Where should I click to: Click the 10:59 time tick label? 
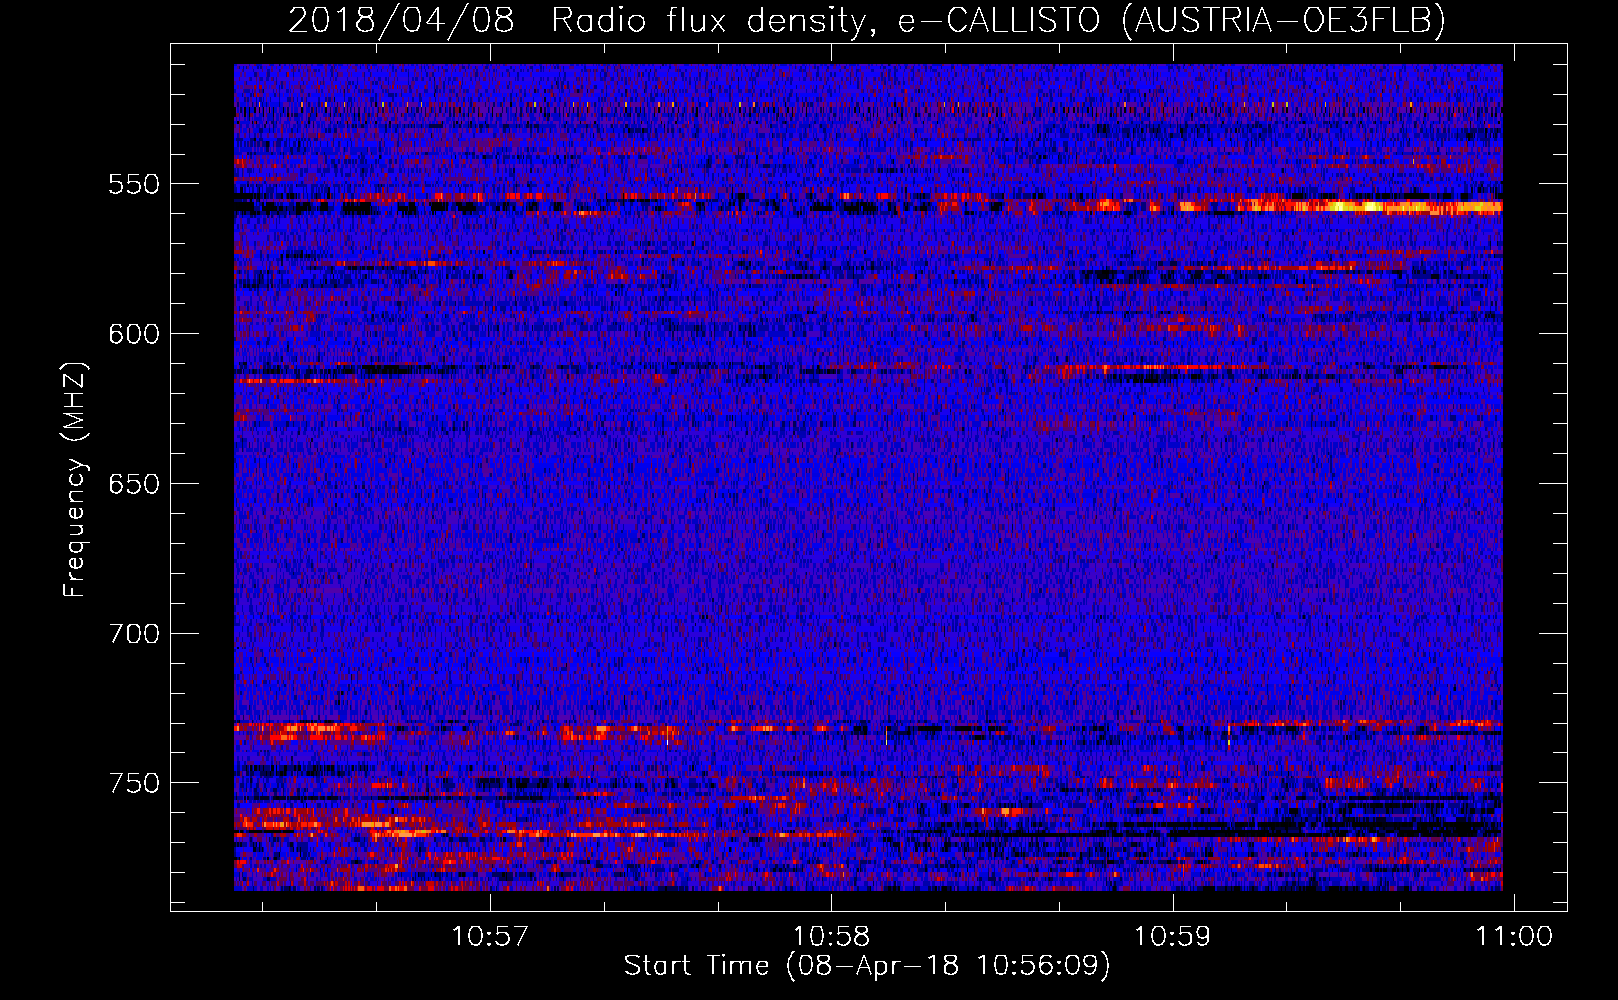coord(1172,937)
